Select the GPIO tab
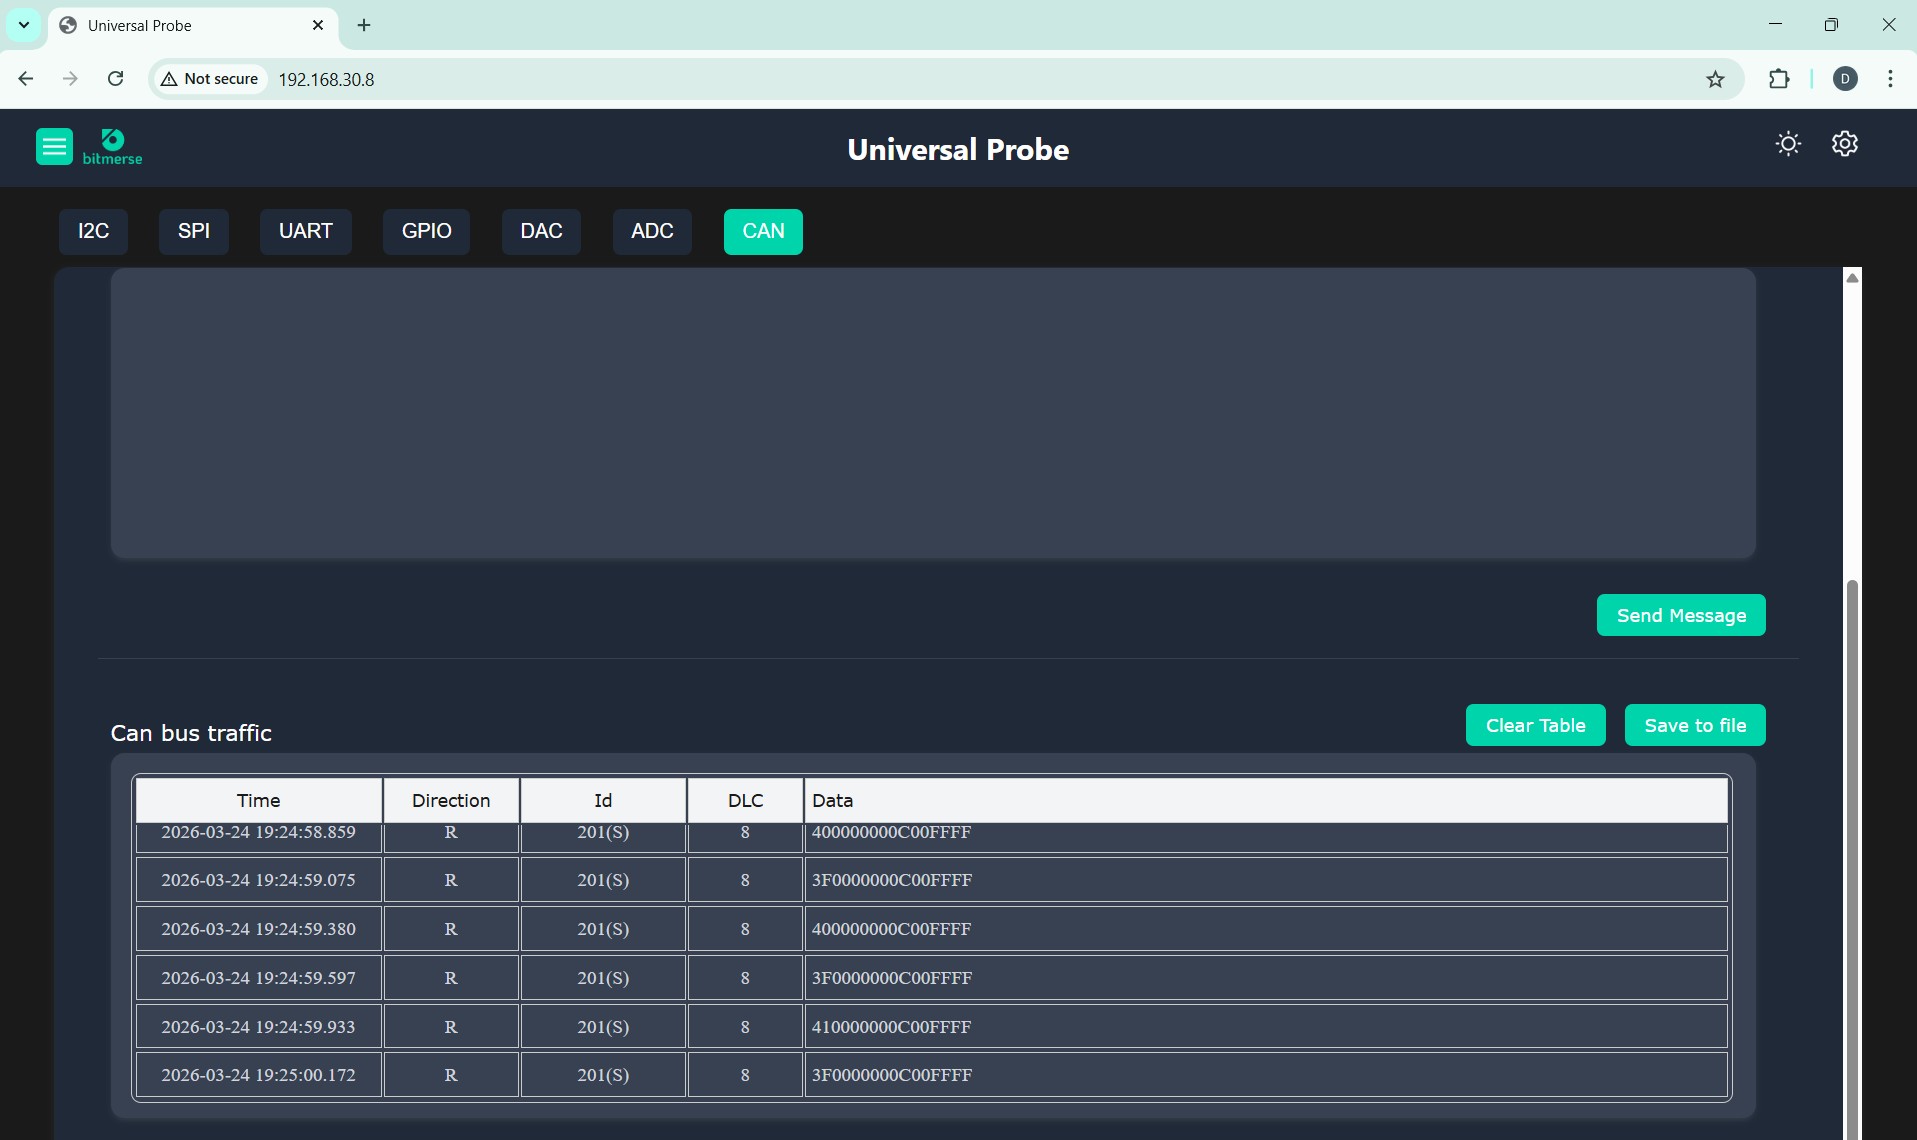Image resolution: width=1917 pixels, height=1140 pixels. coord(426,231)
